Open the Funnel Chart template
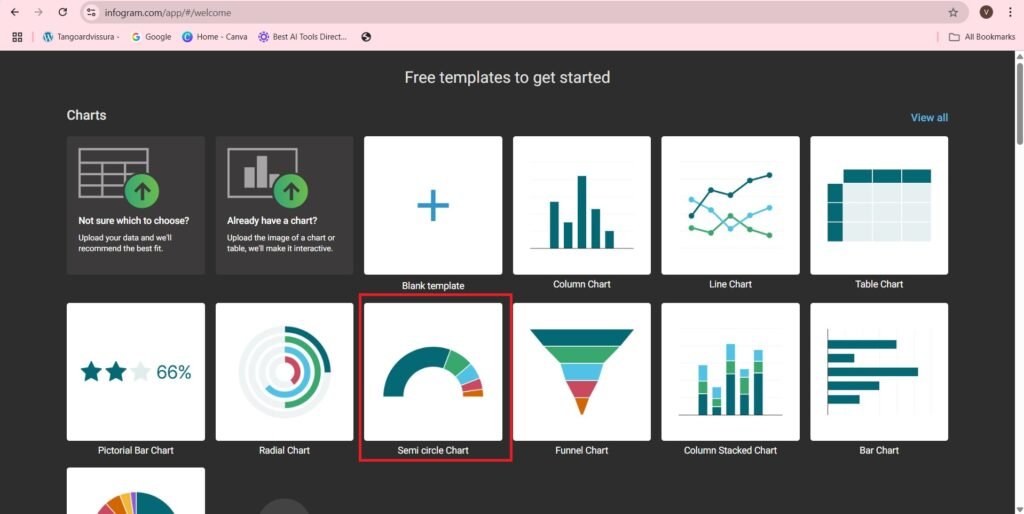 click(x=582, y=372)
